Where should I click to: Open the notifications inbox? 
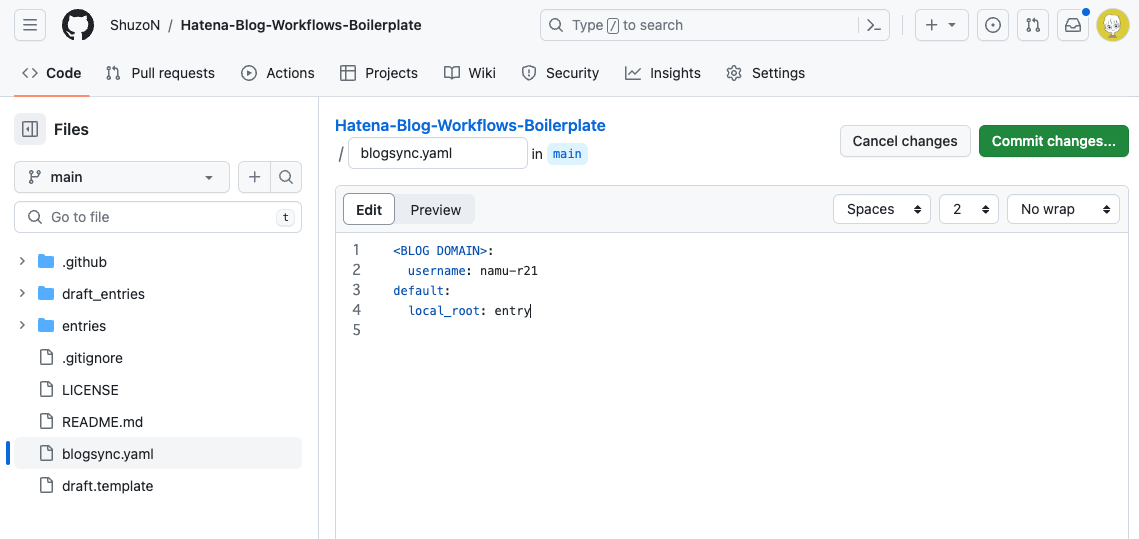pos(1073,25)
